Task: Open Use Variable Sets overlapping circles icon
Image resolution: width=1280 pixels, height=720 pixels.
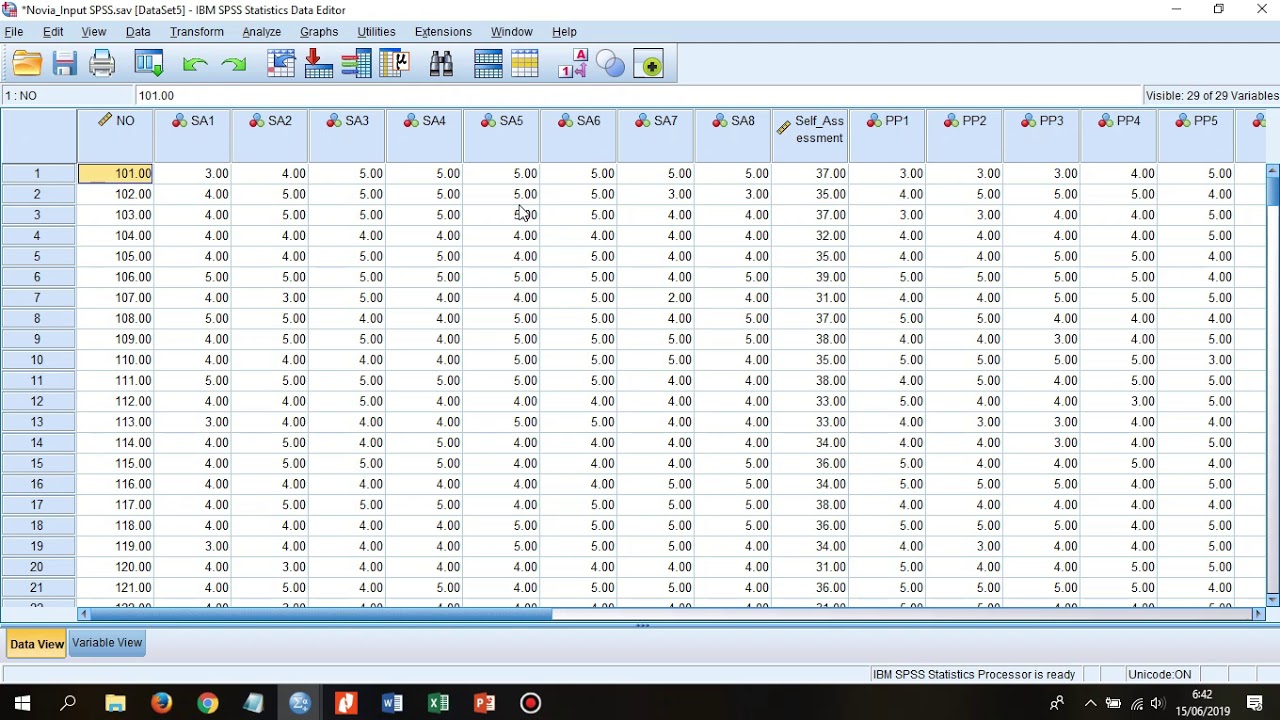Action: [610, 64]
